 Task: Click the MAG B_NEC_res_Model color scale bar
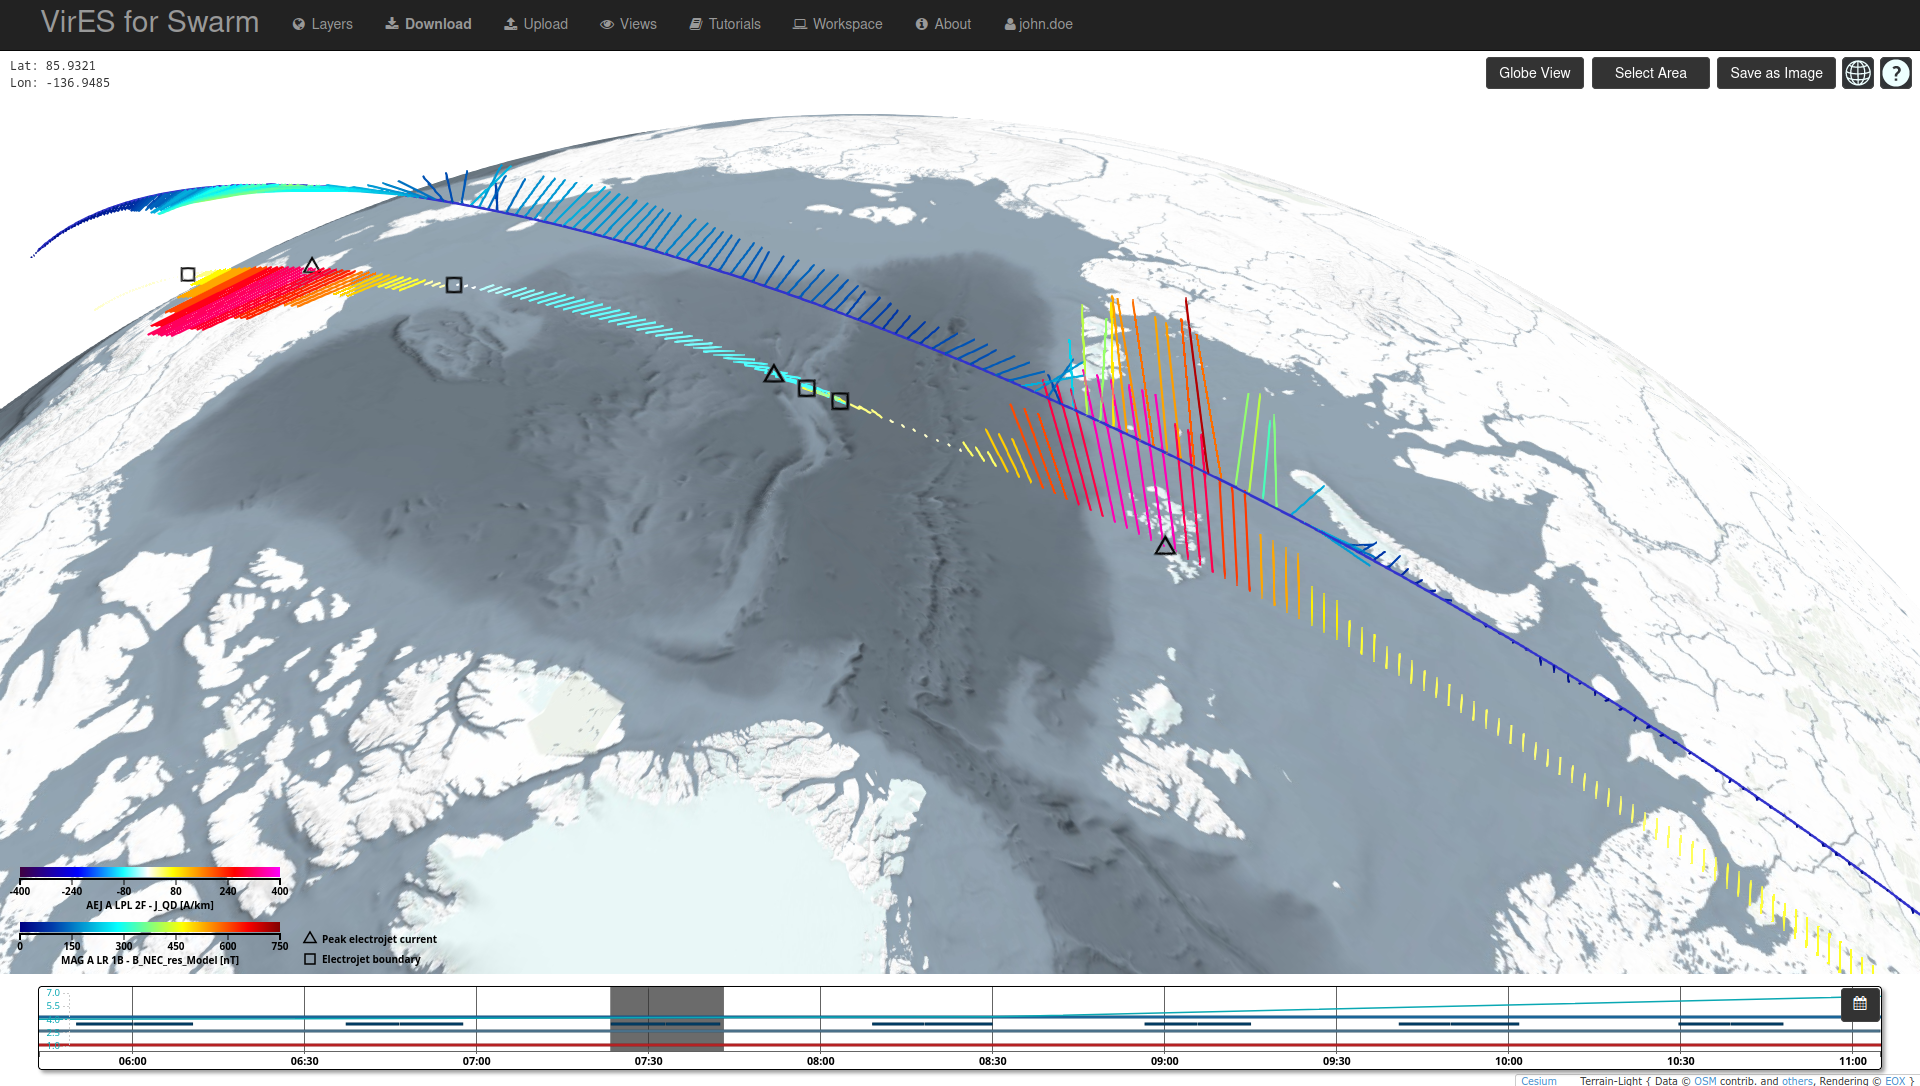(x=150, y=927)
